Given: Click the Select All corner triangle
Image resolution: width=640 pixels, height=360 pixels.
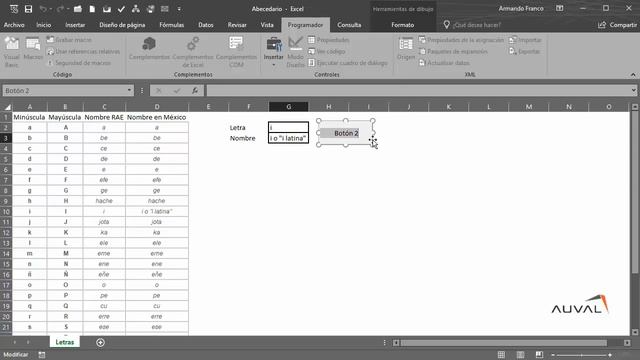Looking at the screenshot, I should [7, 107].
